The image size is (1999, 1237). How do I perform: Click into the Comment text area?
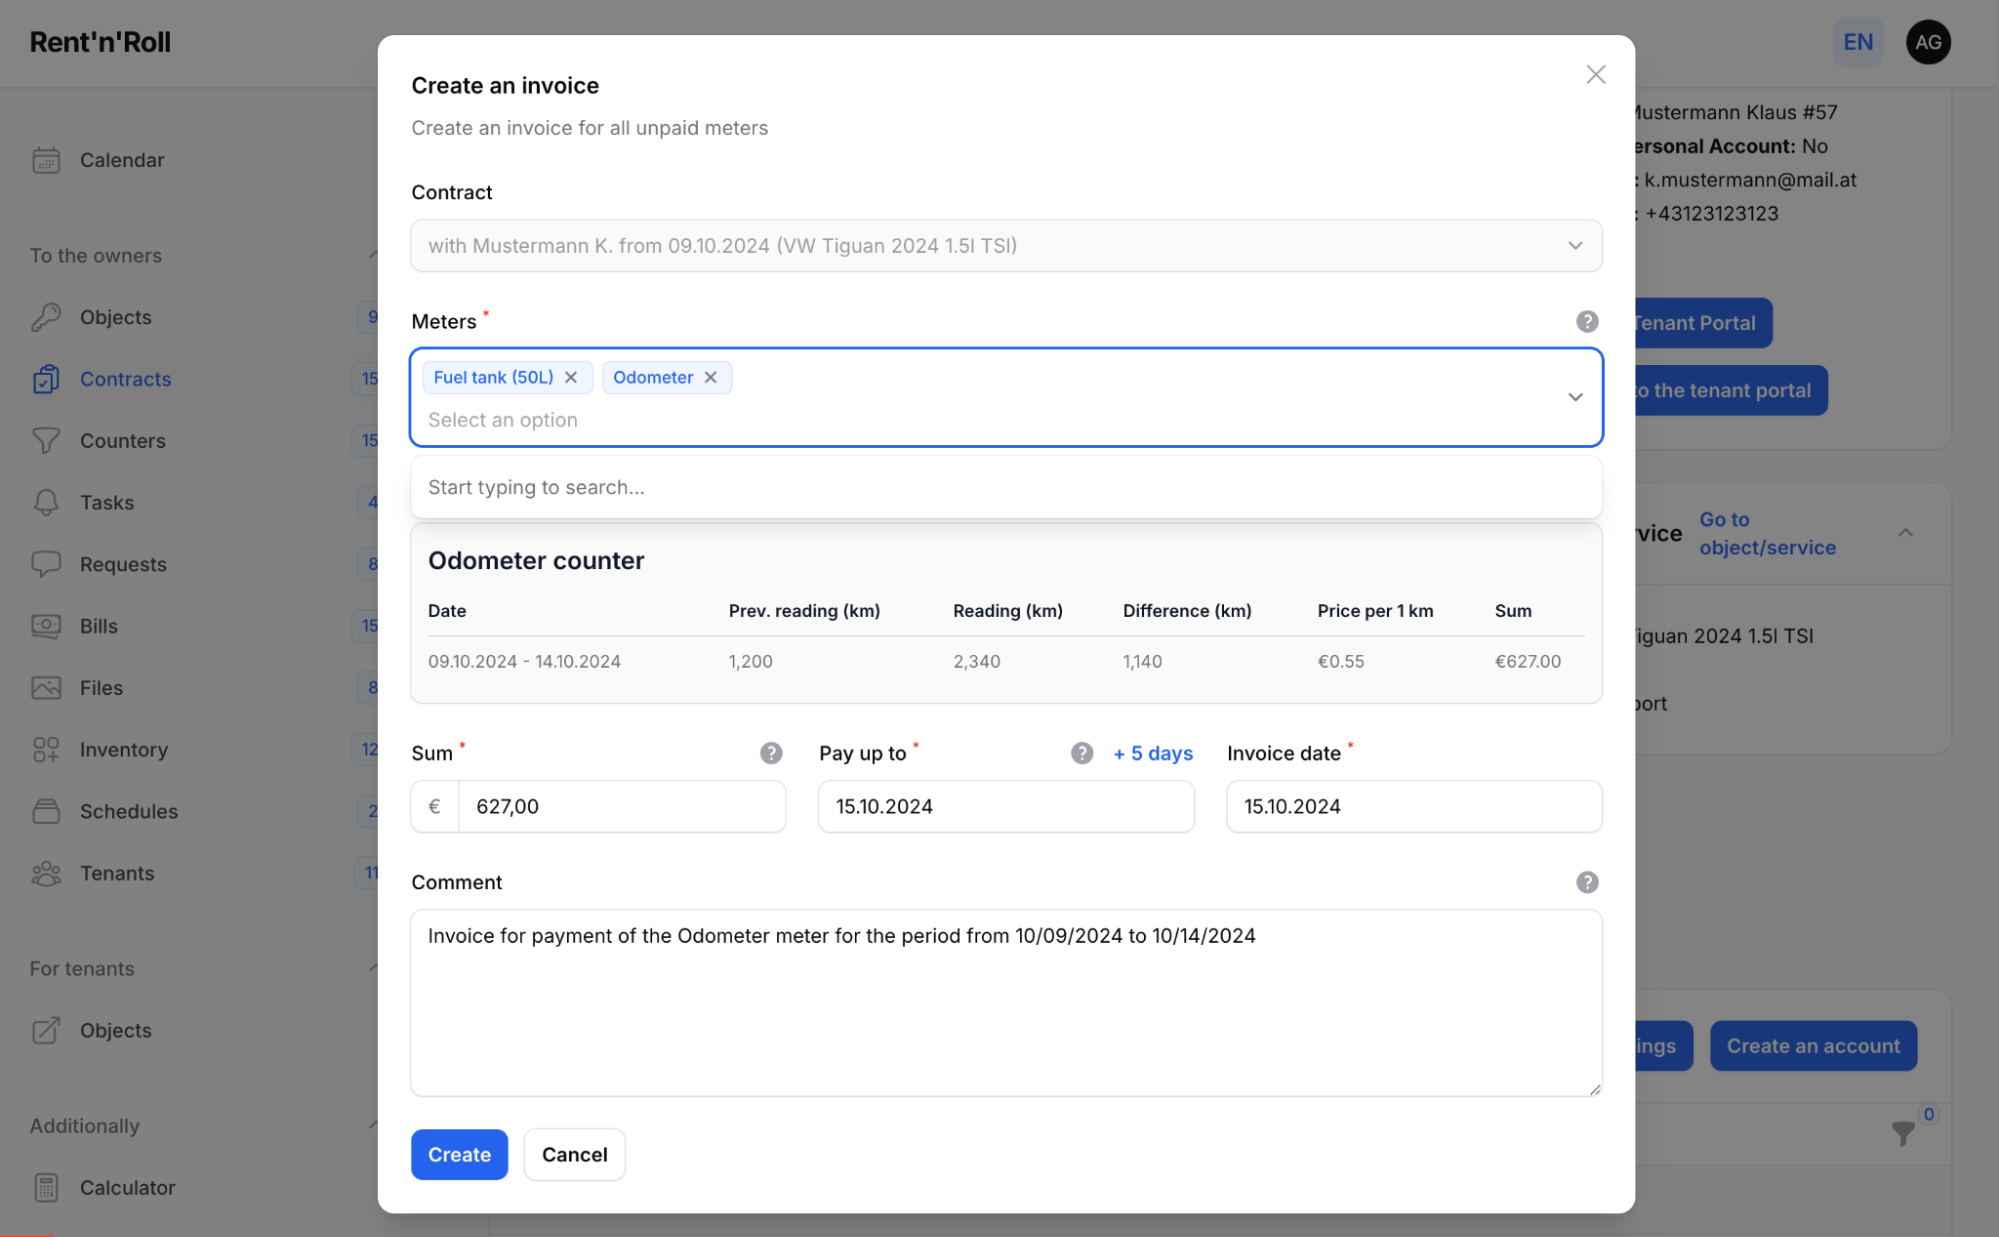point(1006,1003)
